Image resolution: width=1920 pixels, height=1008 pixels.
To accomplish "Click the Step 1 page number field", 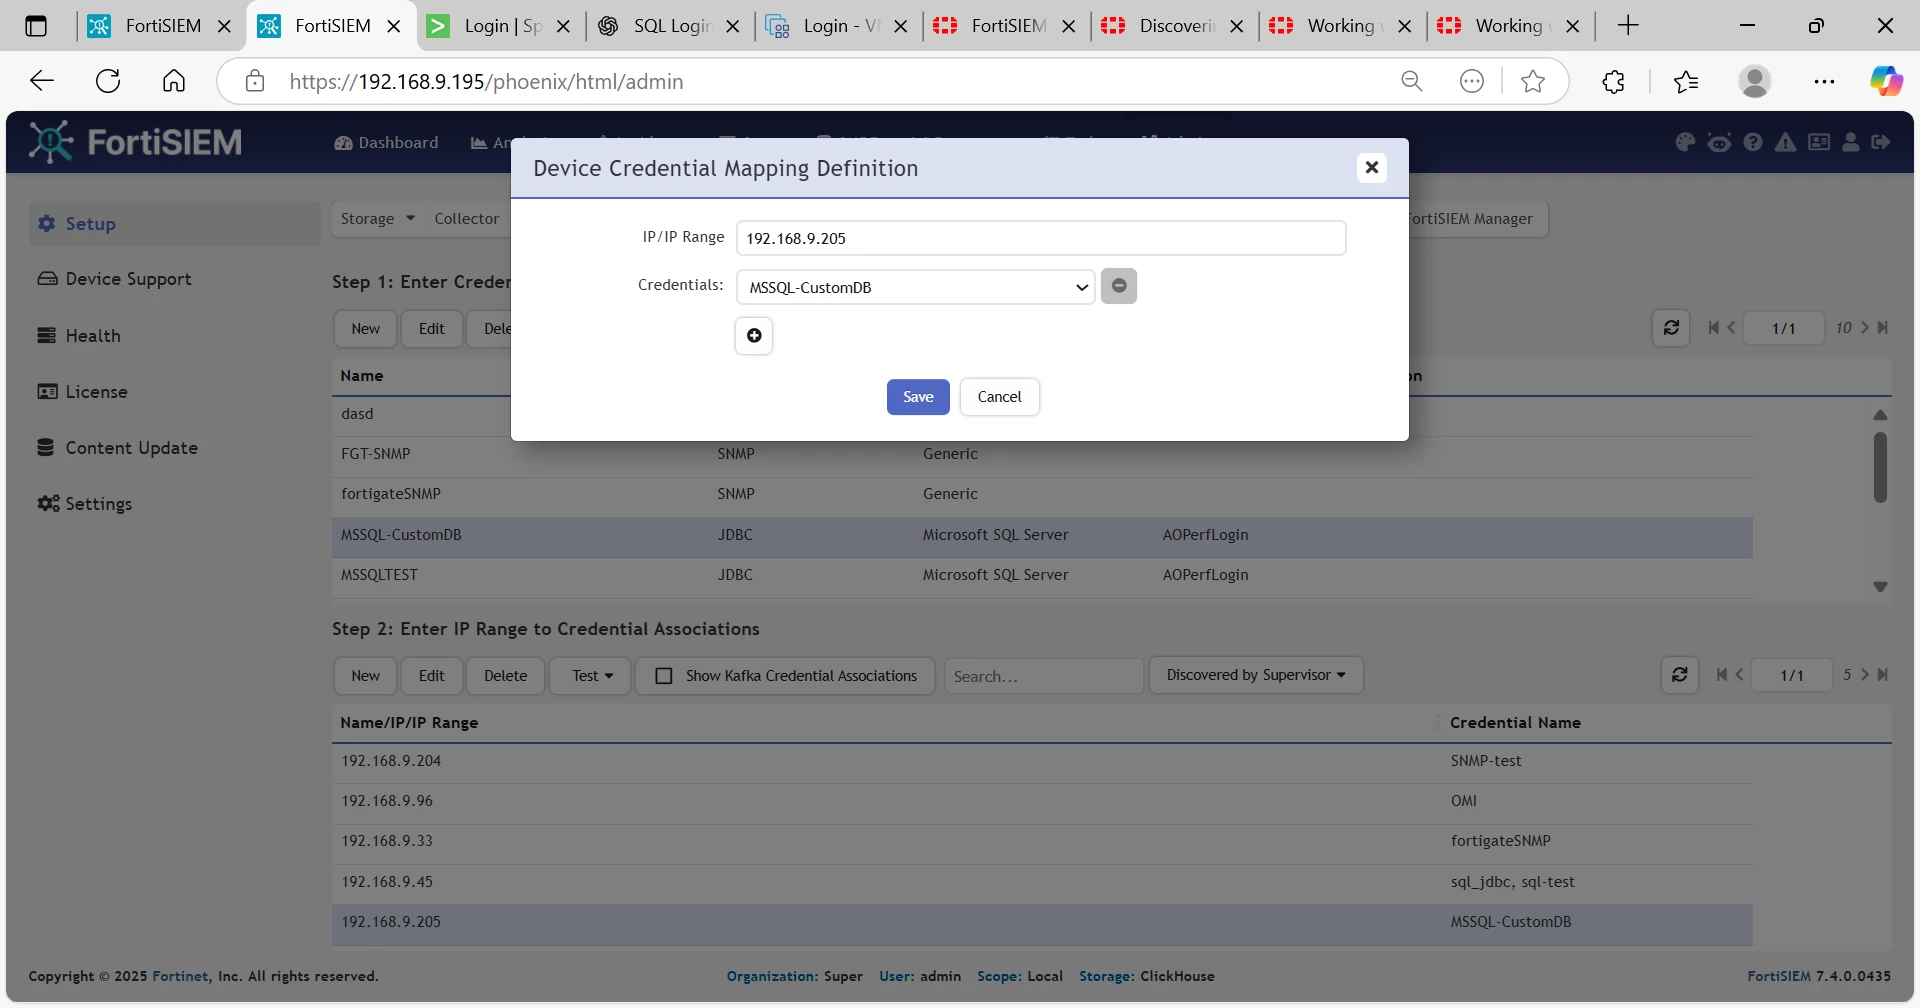I will tap(1784, 328).
